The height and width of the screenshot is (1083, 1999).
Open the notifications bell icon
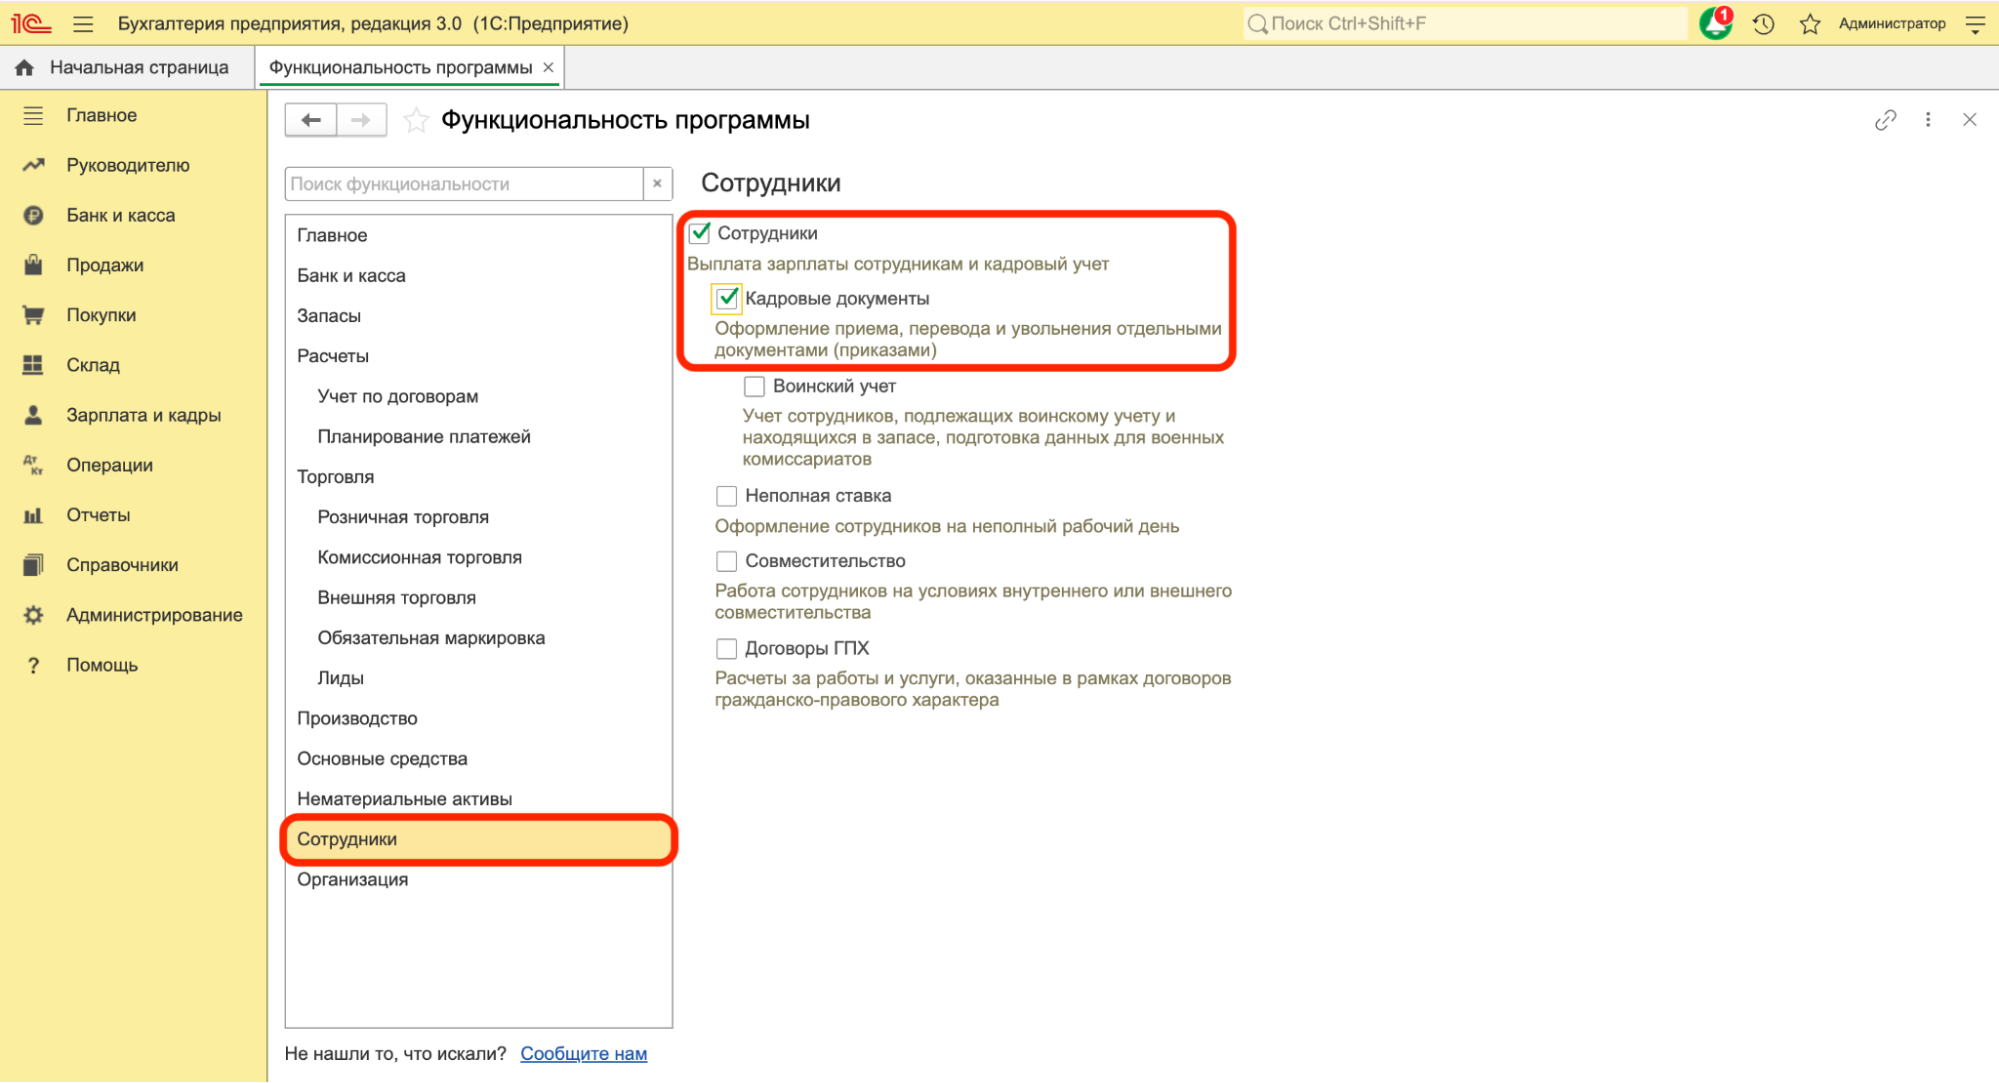click(1716, 23)
